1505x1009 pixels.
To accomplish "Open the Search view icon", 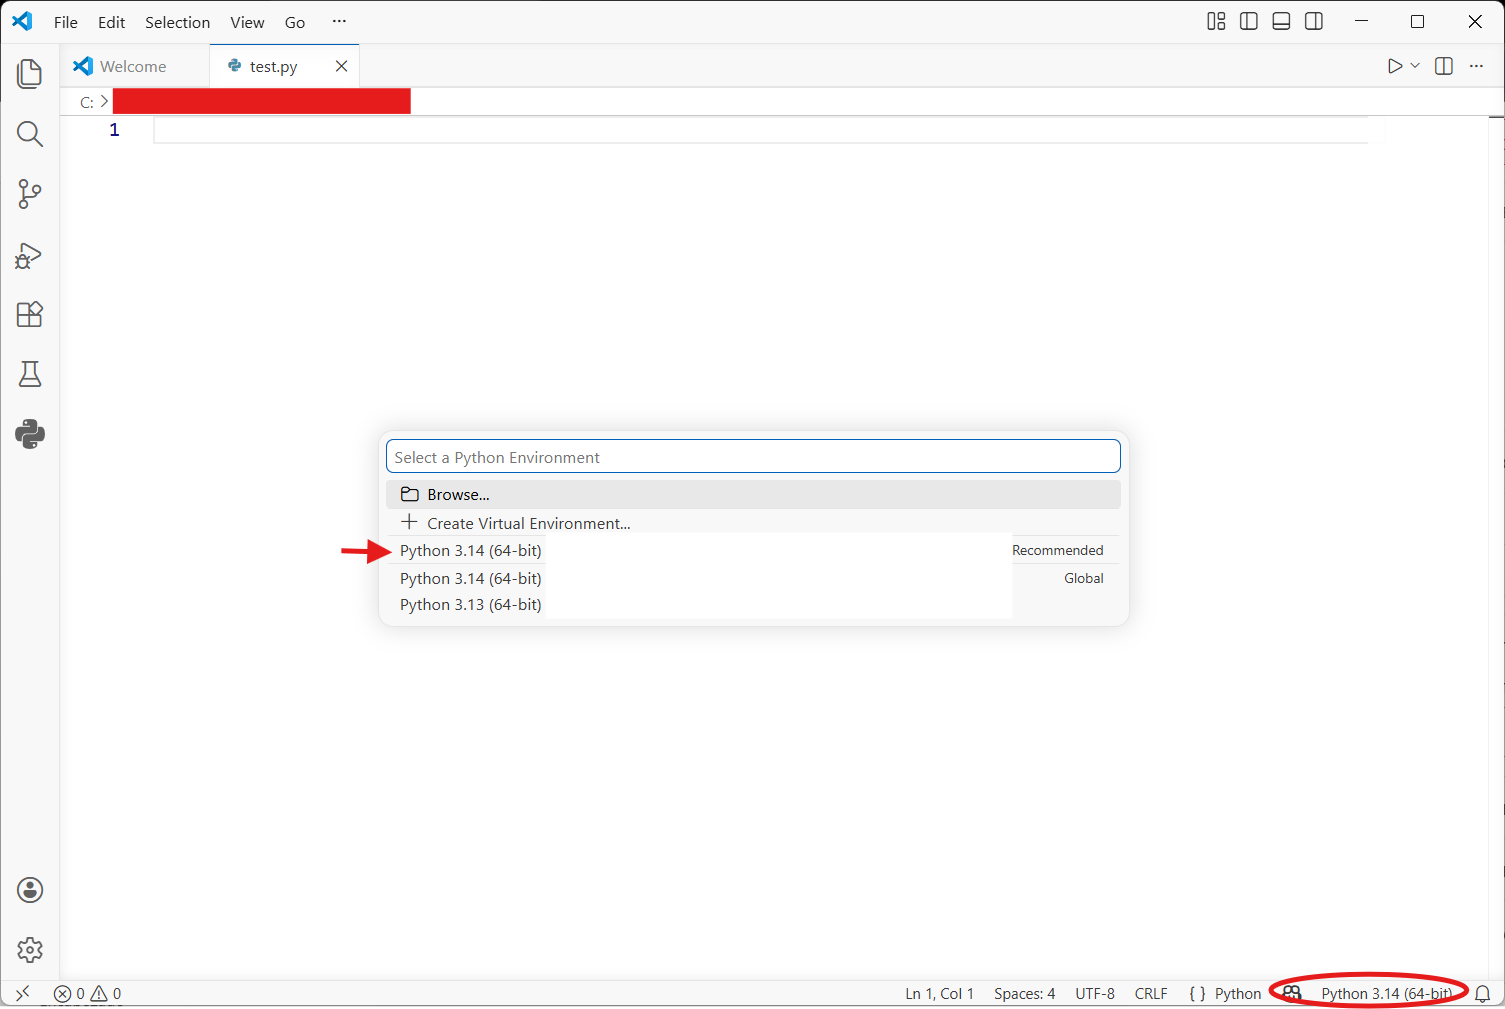I will (x=30, y=134).
